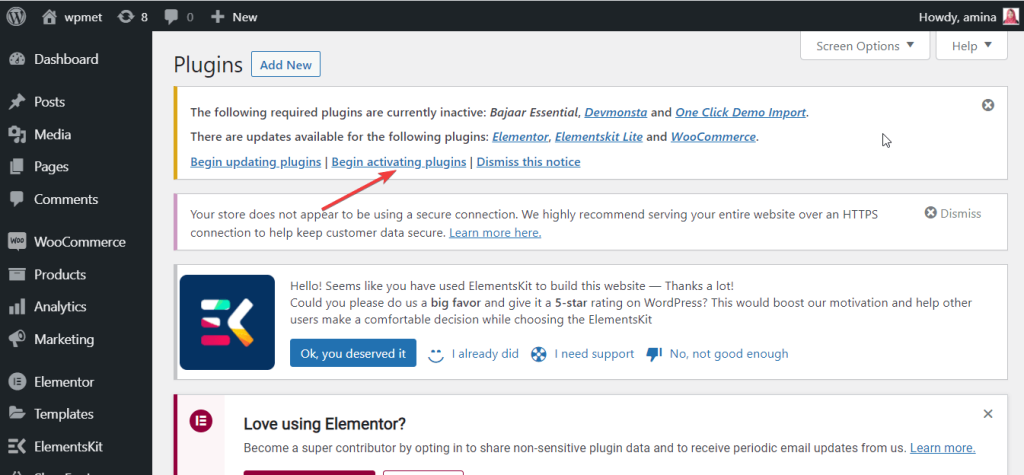Click the Comments speech bubble sidebar icon

[17, 199]
